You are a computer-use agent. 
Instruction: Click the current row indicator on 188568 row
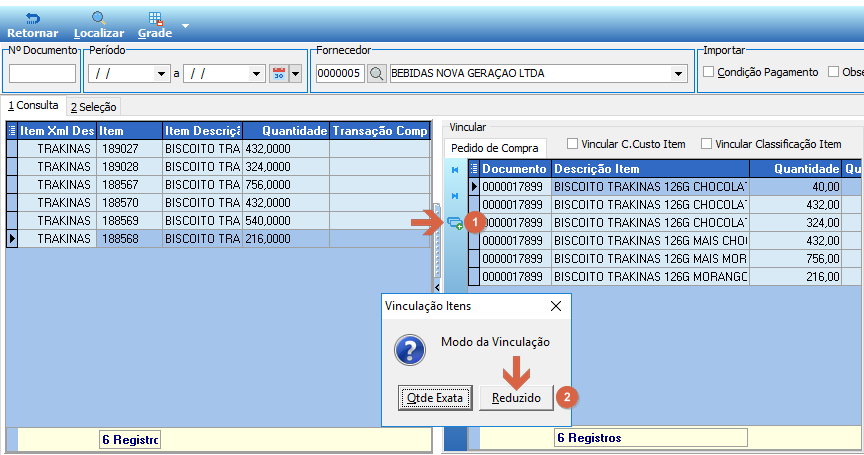(x=12, y=239)
